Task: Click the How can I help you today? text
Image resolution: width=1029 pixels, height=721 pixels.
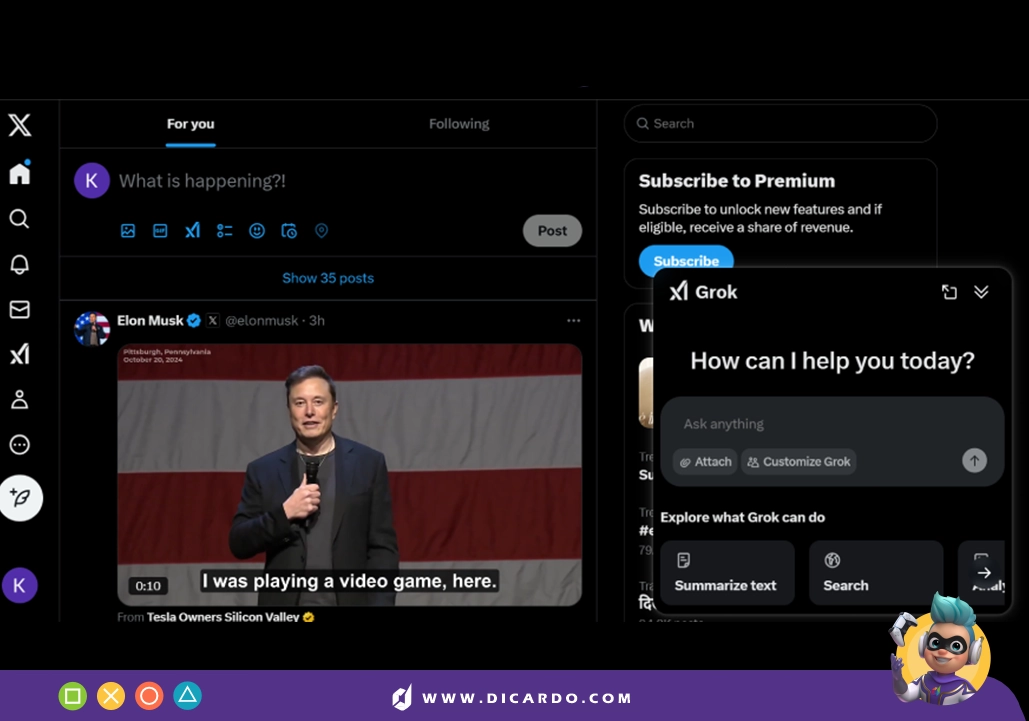Action: 833,361
